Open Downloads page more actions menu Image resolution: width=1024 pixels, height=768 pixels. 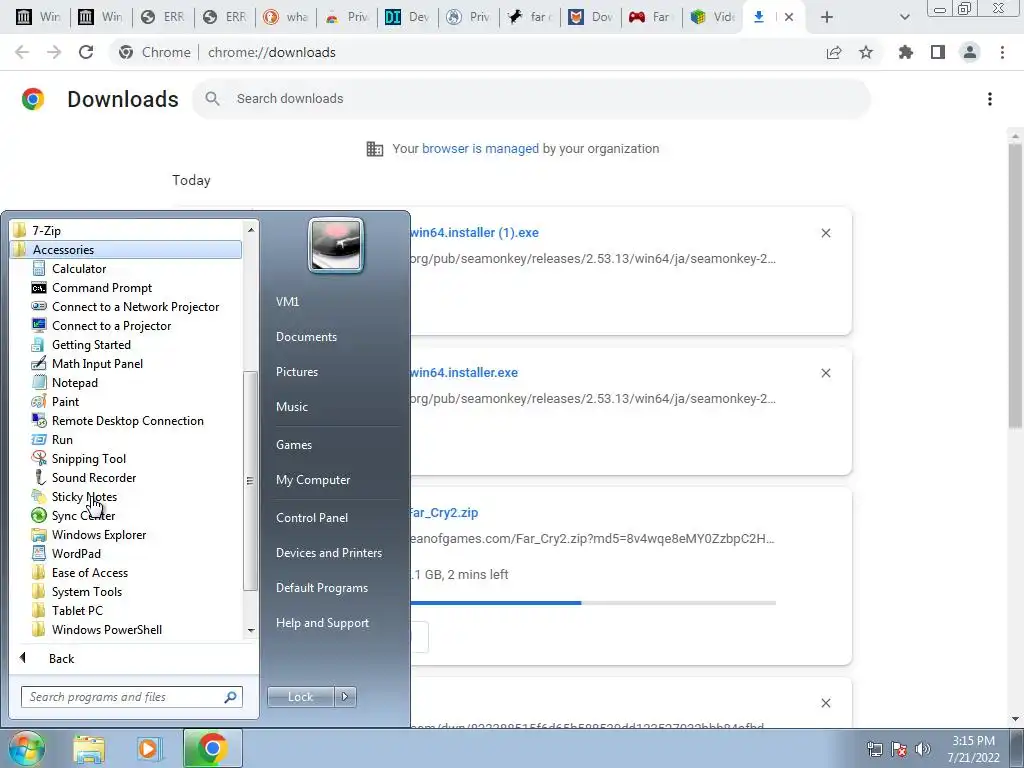click(x=990, y=99)
